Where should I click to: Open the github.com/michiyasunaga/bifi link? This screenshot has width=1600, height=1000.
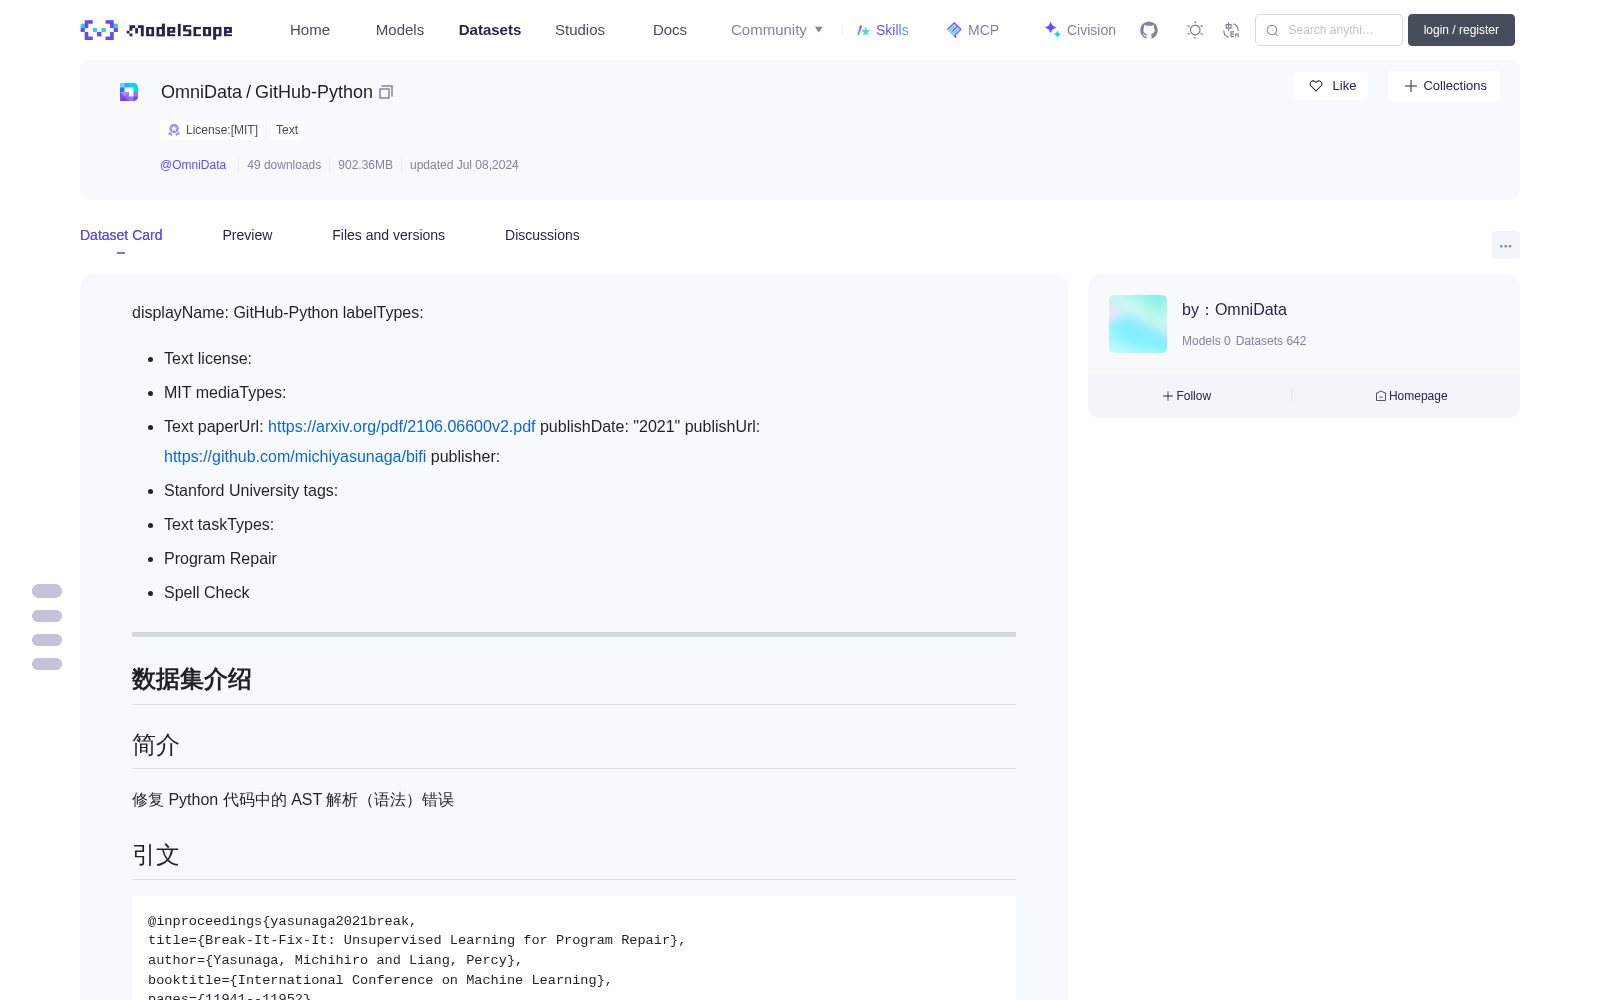point(295,456)
